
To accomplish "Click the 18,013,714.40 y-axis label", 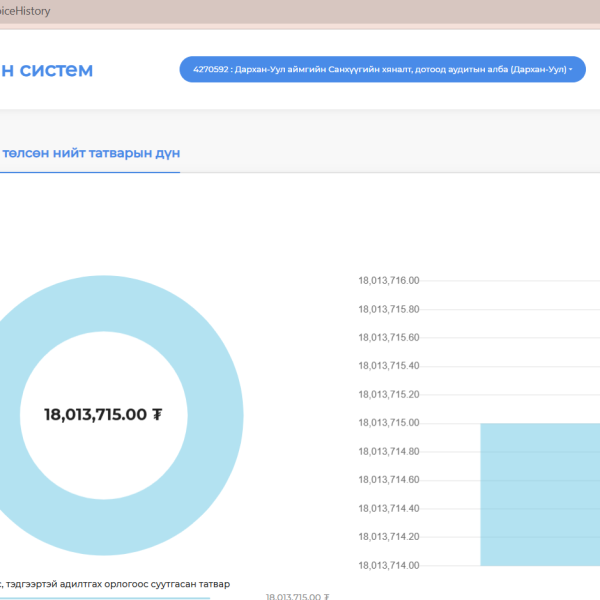I will pyautogui.click(x=388, y=509).
